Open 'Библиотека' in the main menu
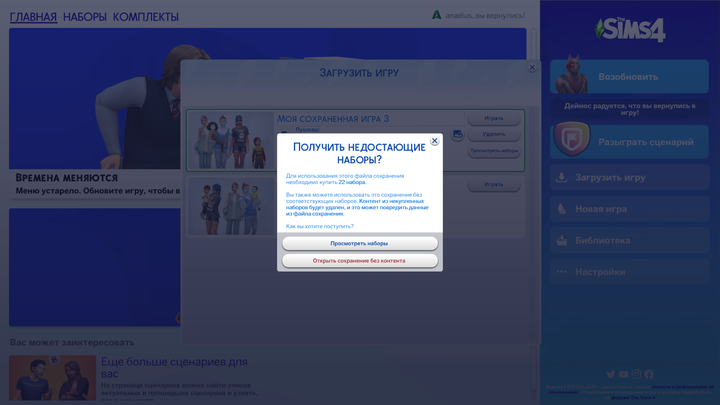Screen dimensions: 720x405 [x=629, y=240]
